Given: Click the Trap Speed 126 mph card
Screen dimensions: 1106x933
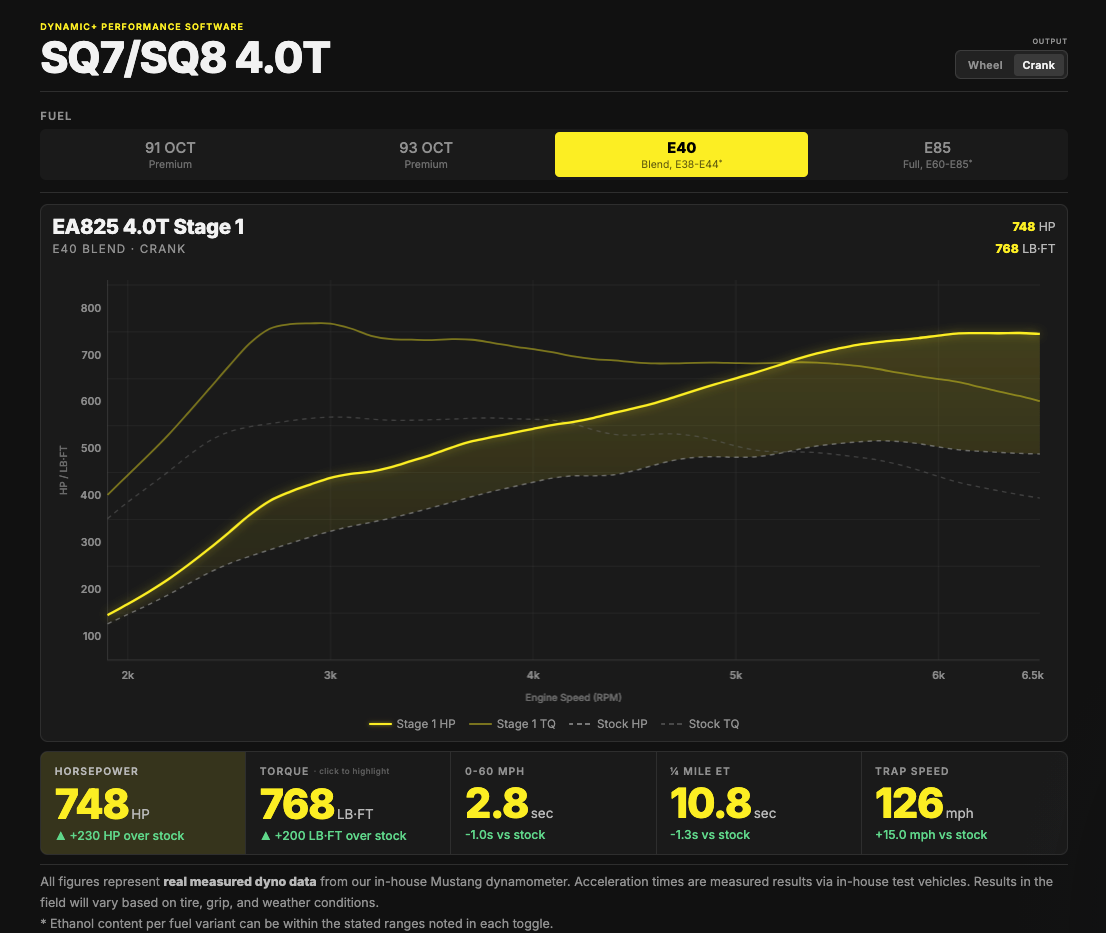Looking at the screenshot, I should (964, 803).
